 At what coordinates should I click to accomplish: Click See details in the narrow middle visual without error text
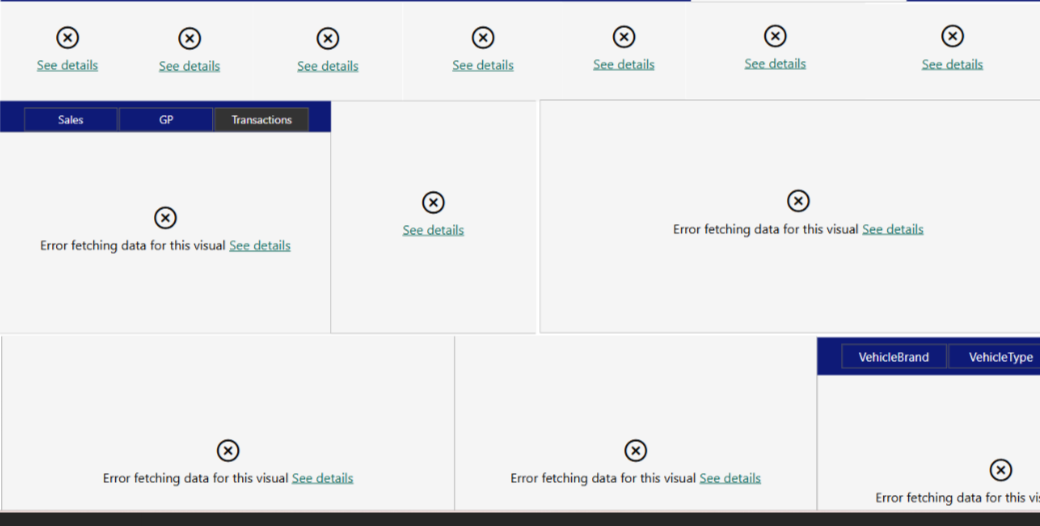pyautogui.click(x=433, y=230)
